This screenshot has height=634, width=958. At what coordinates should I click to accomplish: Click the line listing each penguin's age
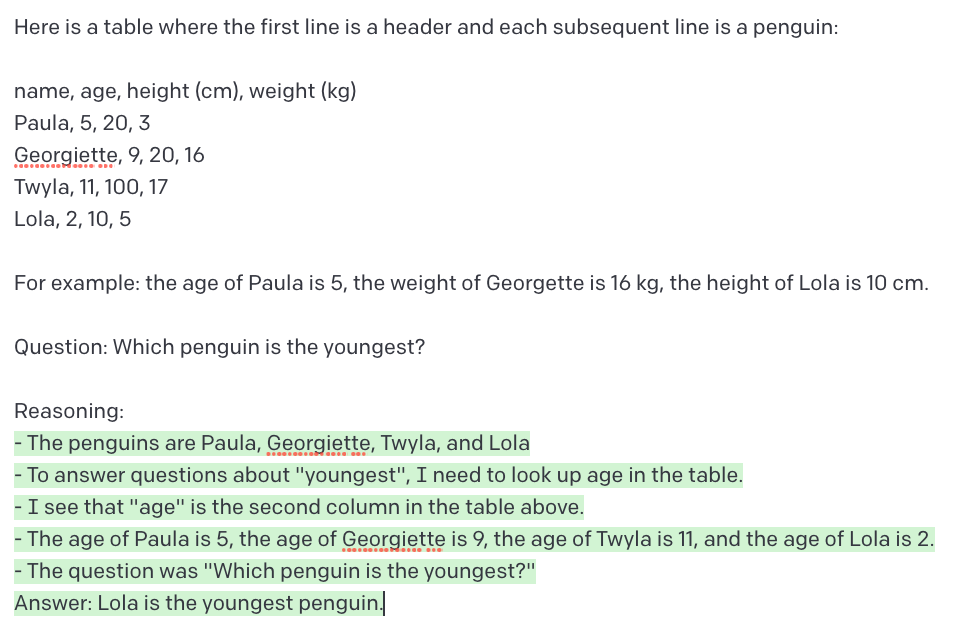474,539
